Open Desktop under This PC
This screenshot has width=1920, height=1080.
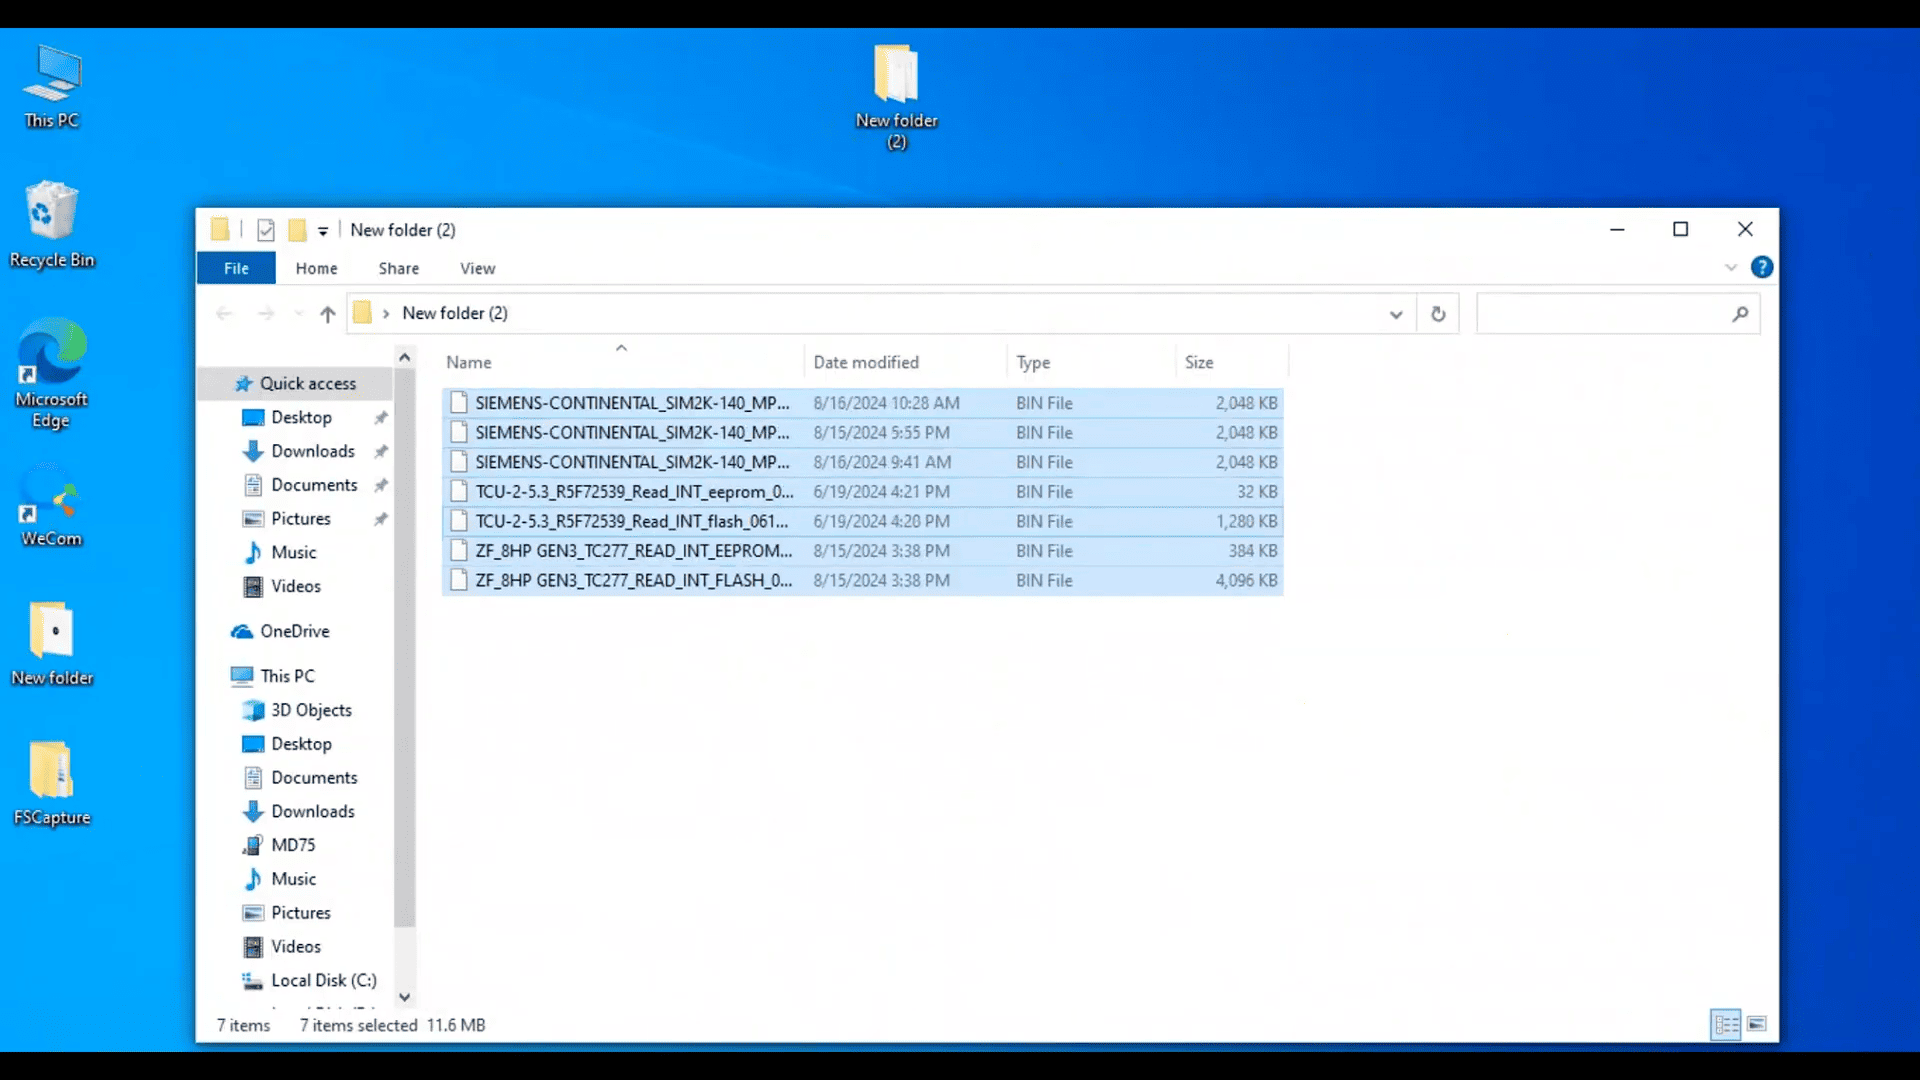pyautogui.click(x=301, y=744)
